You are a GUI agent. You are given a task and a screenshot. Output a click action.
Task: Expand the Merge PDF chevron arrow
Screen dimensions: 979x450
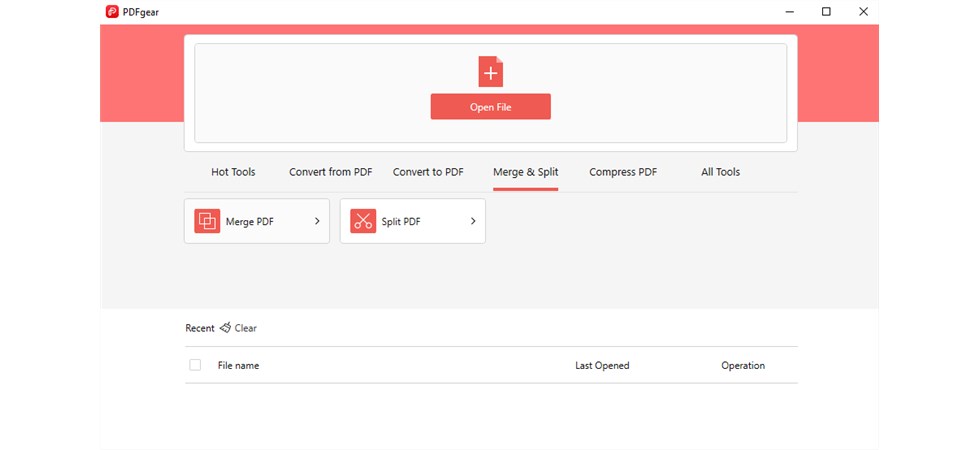317,221
